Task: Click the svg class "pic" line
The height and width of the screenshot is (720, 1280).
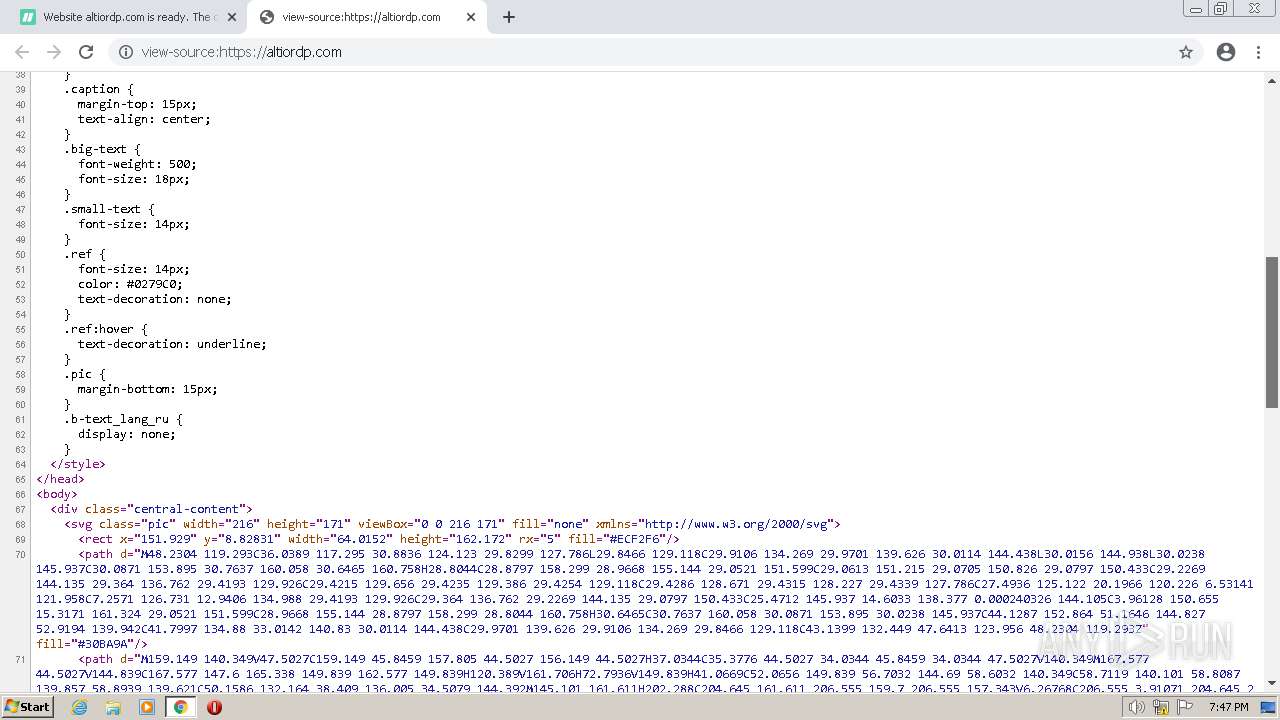Action: (452, 524)
